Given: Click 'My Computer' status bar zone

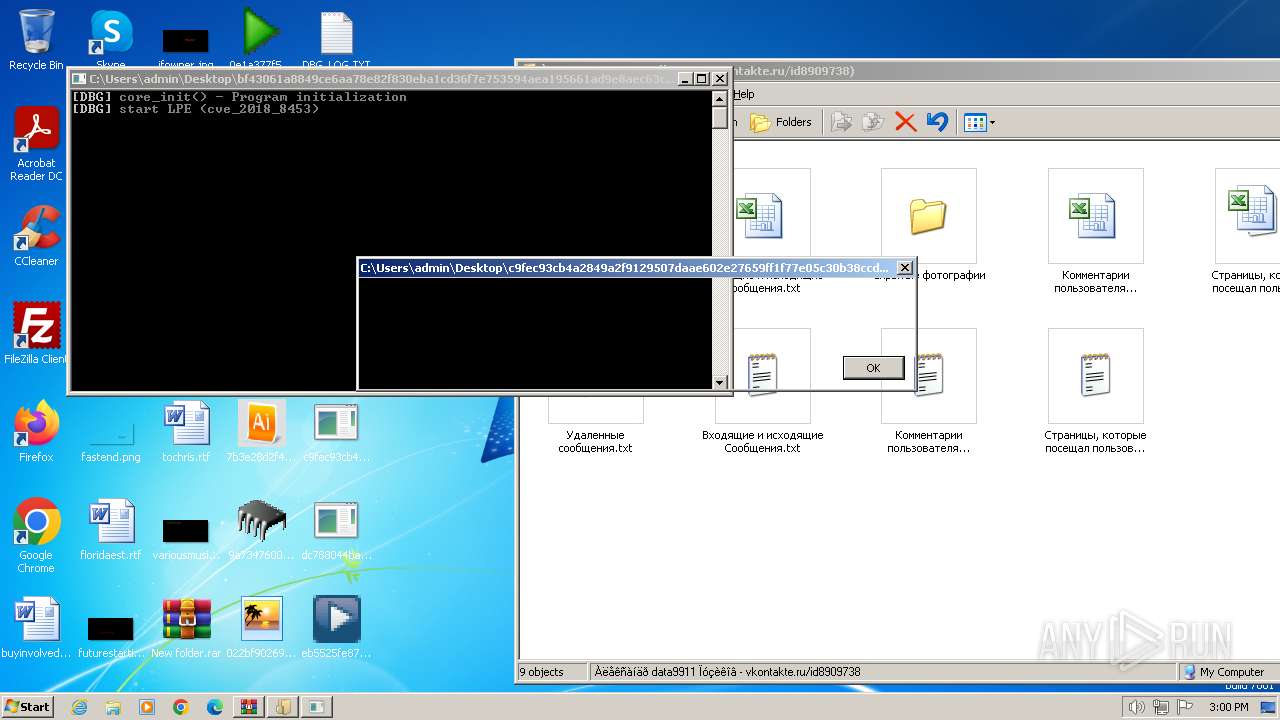Looking at the screenshot, I should [x=1231, y=672].
